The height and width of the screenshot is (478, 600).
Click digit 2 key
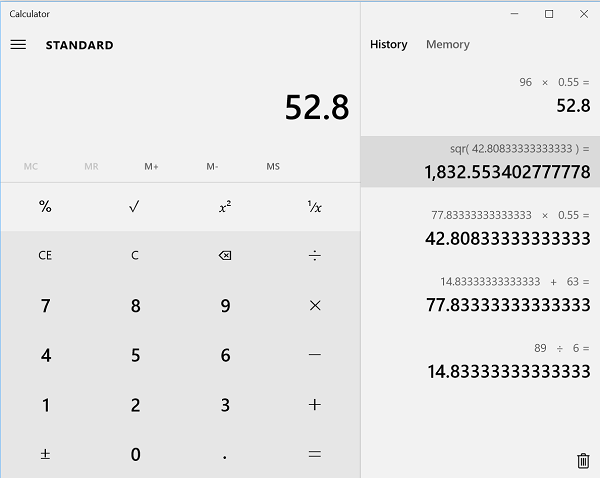[135, 405]
